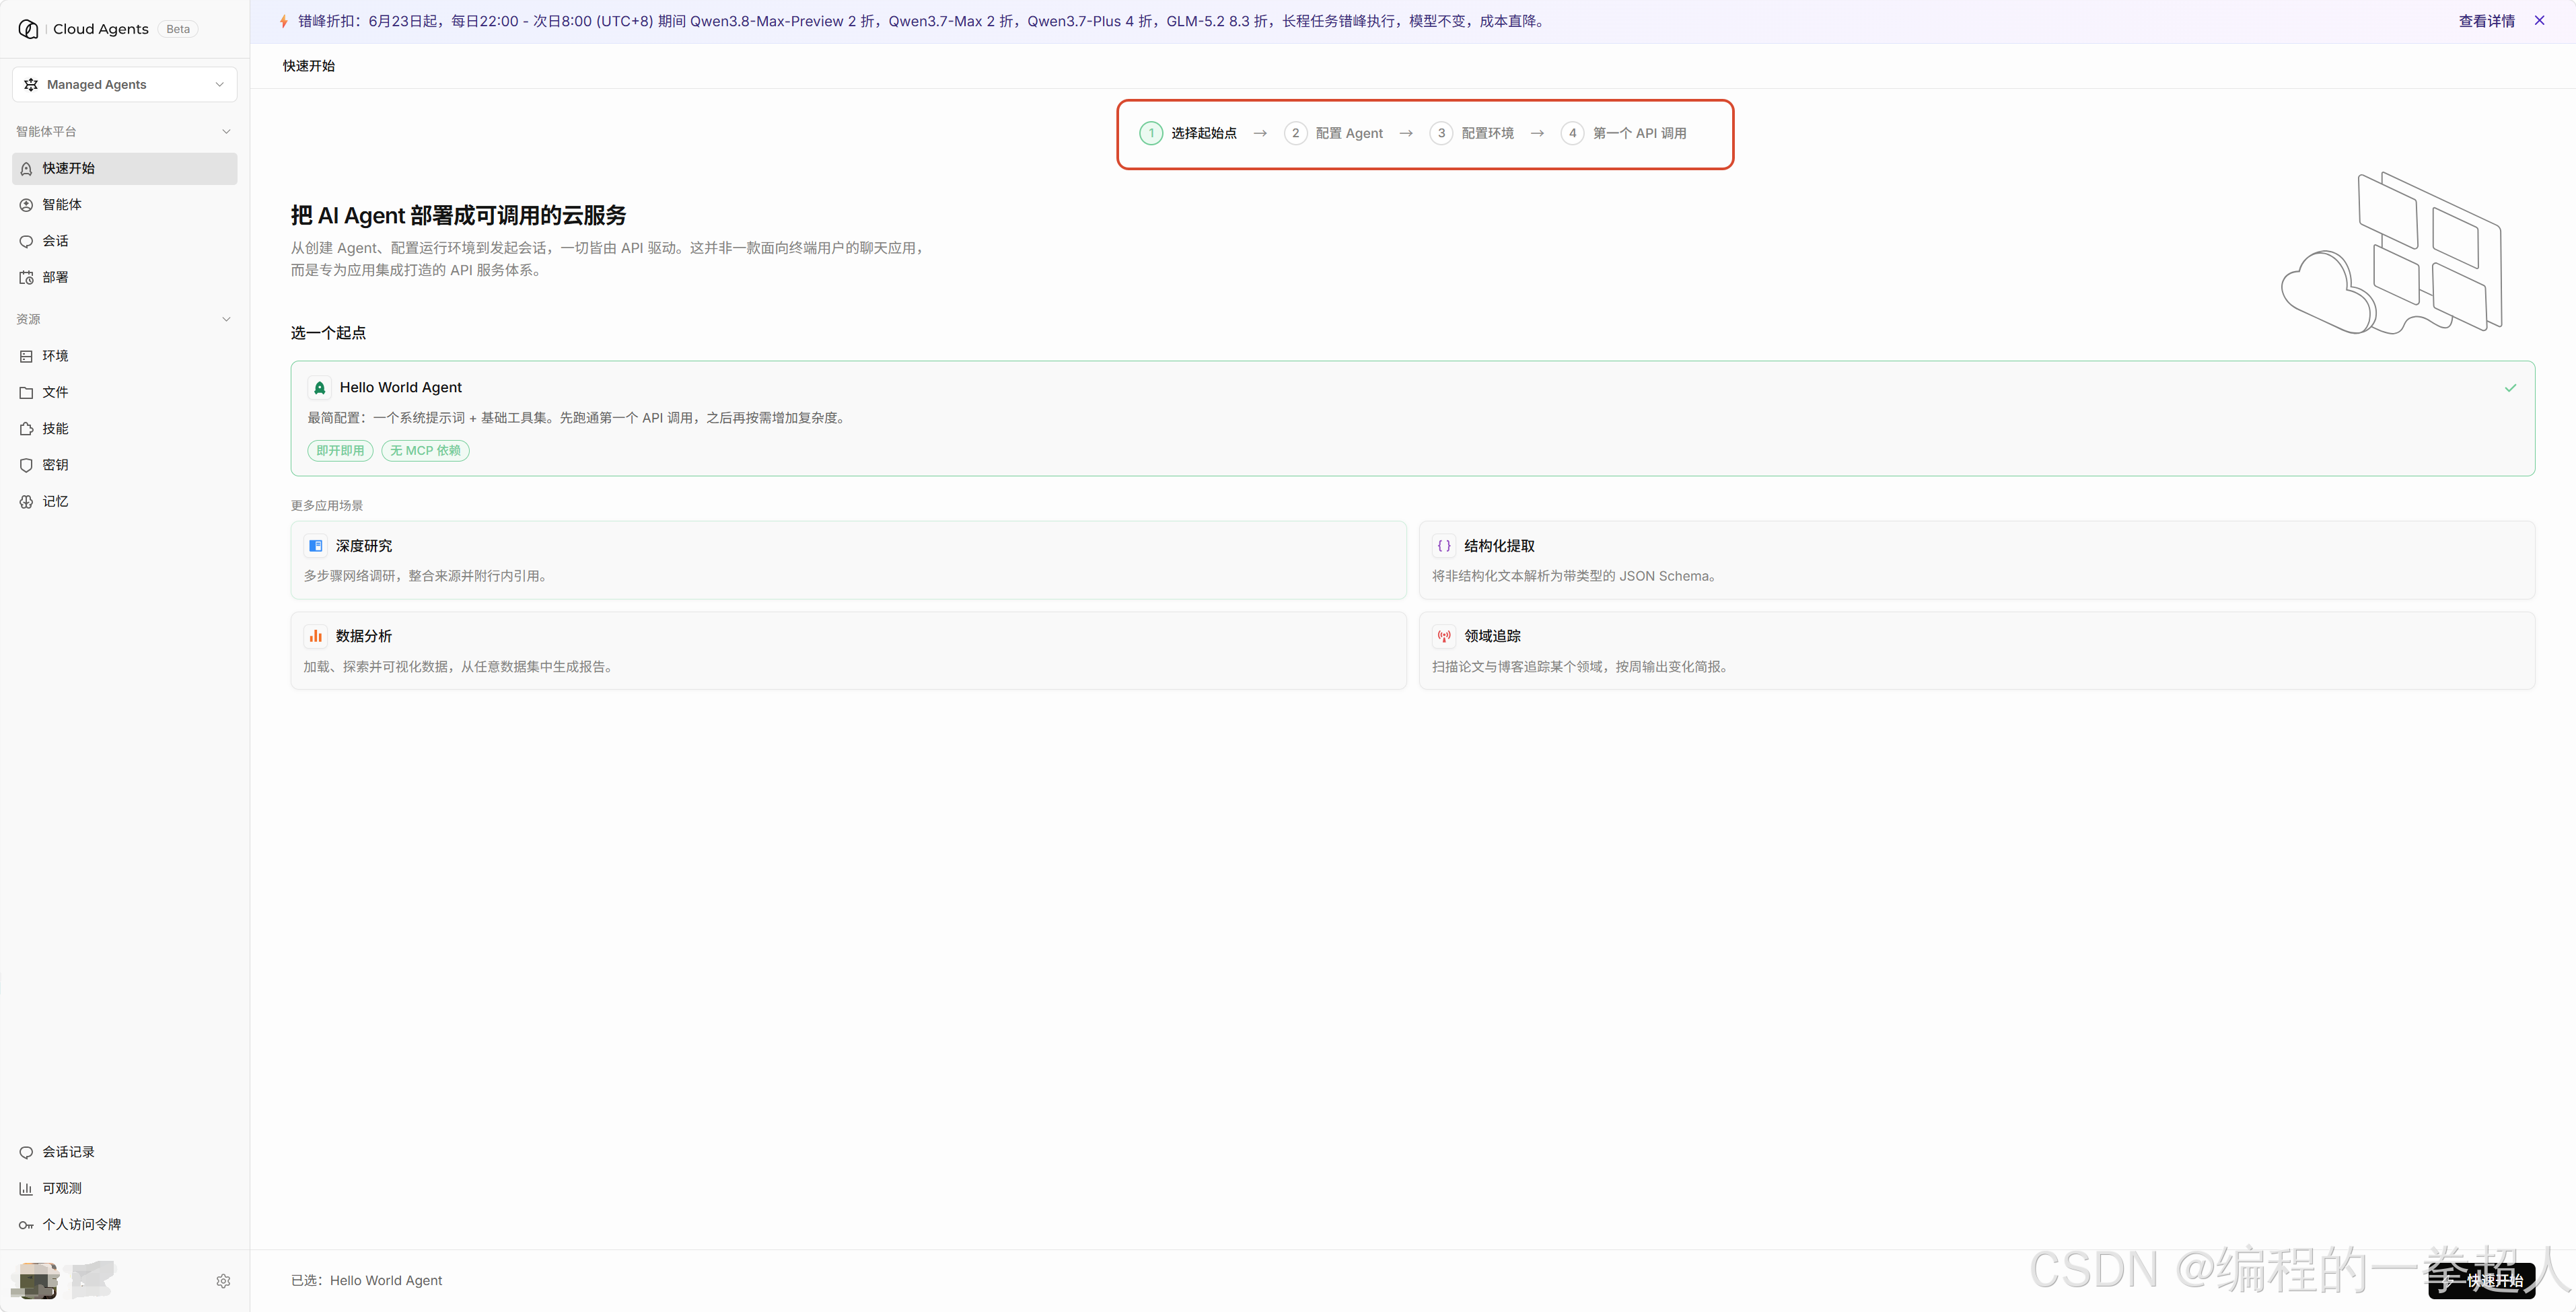
Task: Click the 密钥 shield icon
Action: [27, 465]
